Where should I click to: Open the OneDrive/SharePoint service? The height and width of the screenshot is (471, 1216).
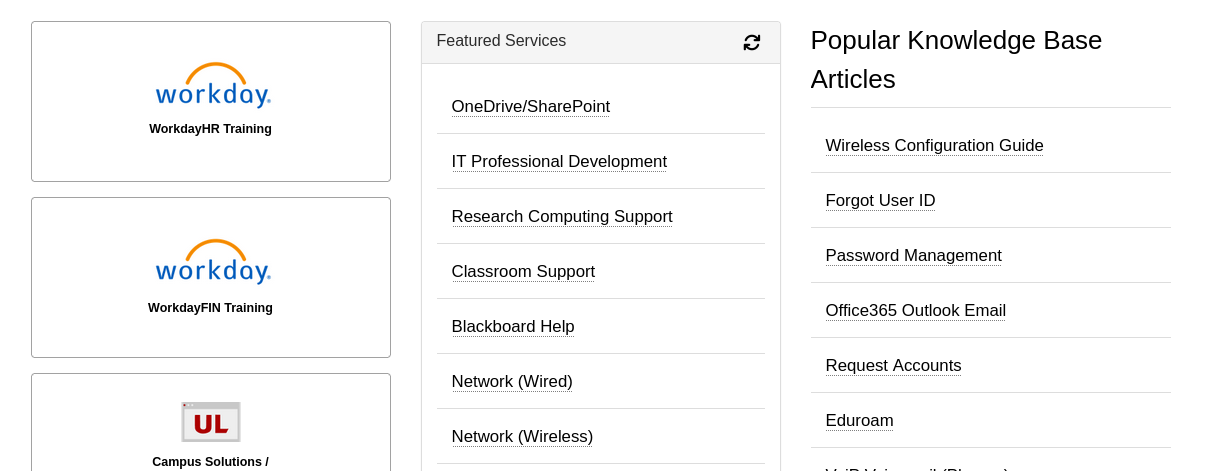pyautogui.click(x=530, y=107)
